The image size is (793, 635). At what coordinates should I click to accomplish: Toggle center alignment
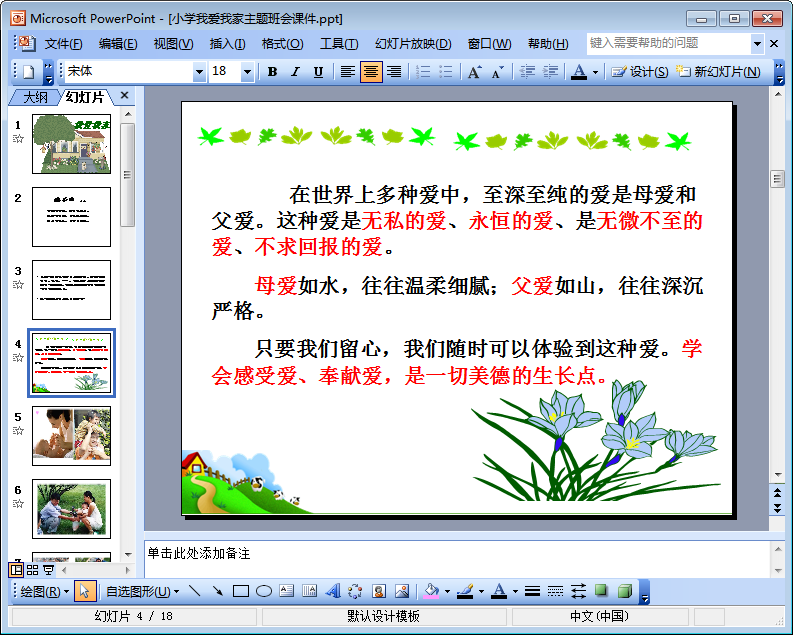tap(371, 72)
